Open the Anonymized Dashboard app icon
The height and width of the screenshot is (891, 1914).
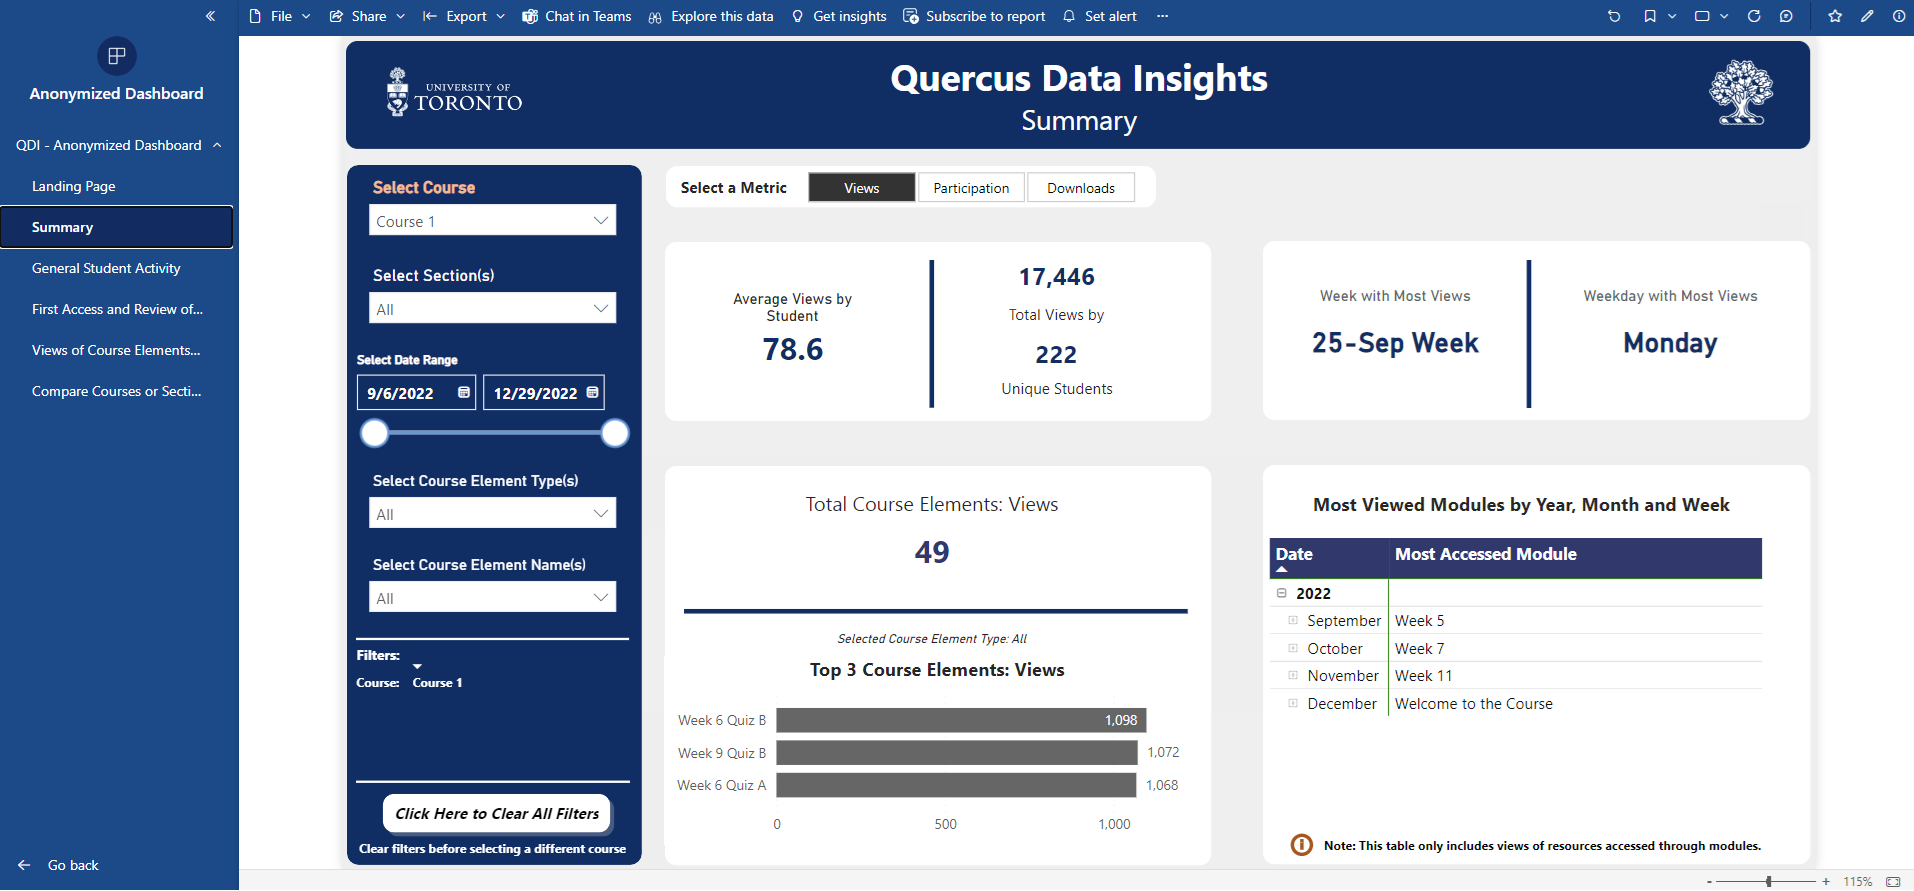click(117, 56)
